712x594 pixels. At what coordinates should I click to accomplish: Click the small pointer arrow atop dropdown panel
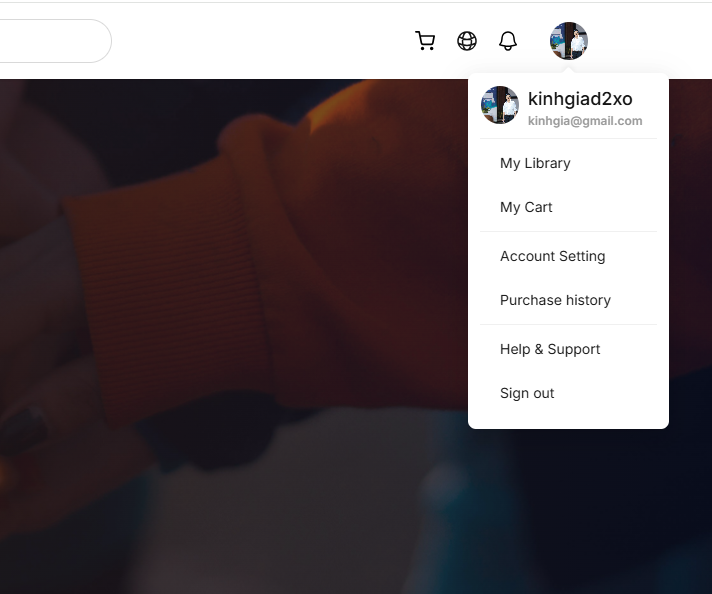click(569, 70)
